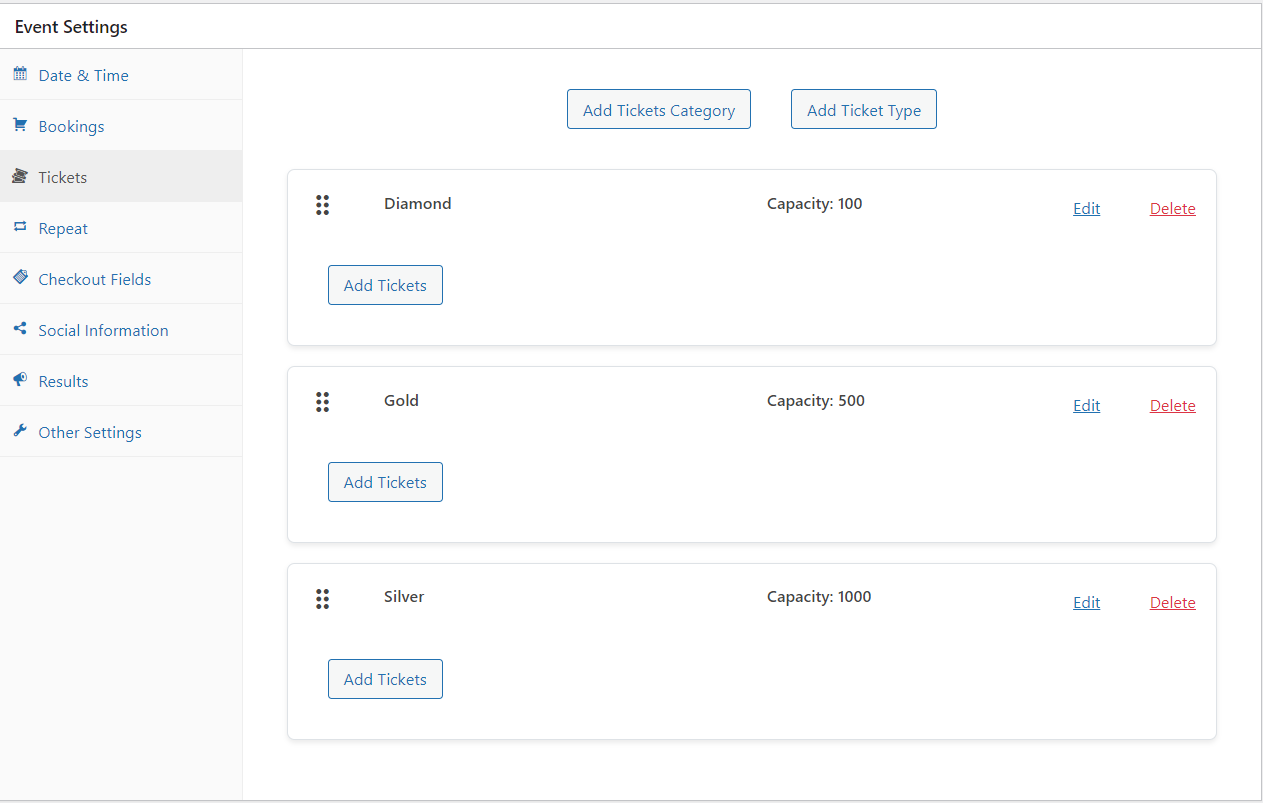This screenshot has height=803, width=1263.
Task: Click the repeat arrows icon beside Repeat
Action: [x=19, y=227]
